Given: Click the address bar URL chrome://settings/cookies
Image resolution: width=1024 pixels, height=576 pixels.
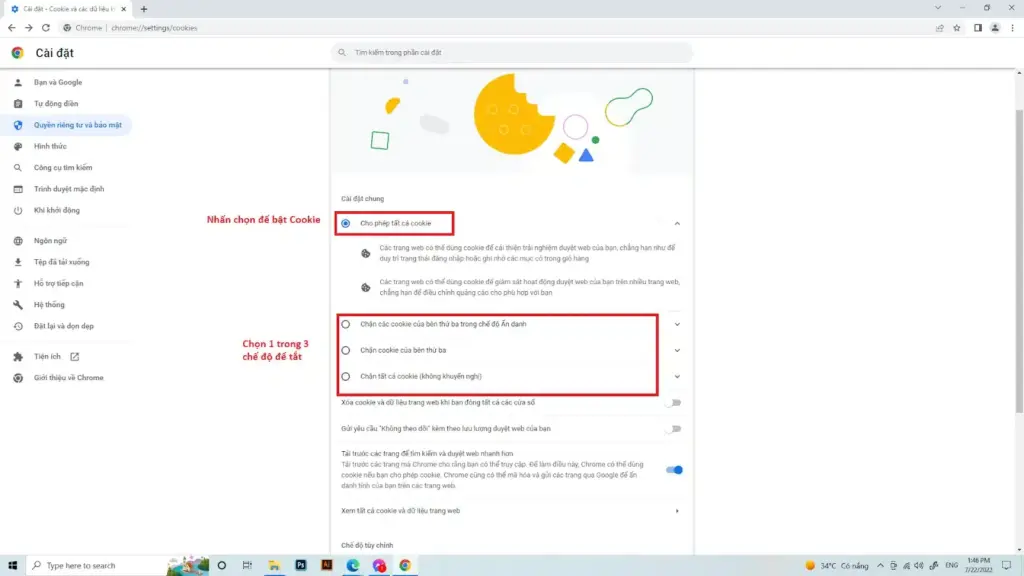Looking at the screenshot, I should (154, 28).
